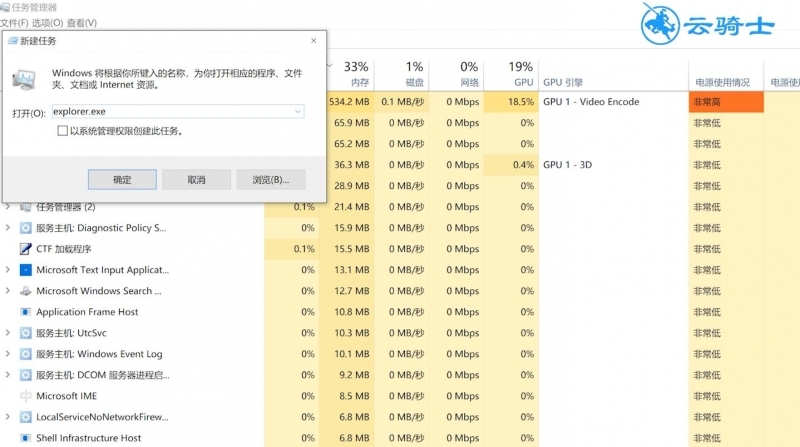
Task: Click the Application Frame Host icon
Action: click(x=25, y=312)
